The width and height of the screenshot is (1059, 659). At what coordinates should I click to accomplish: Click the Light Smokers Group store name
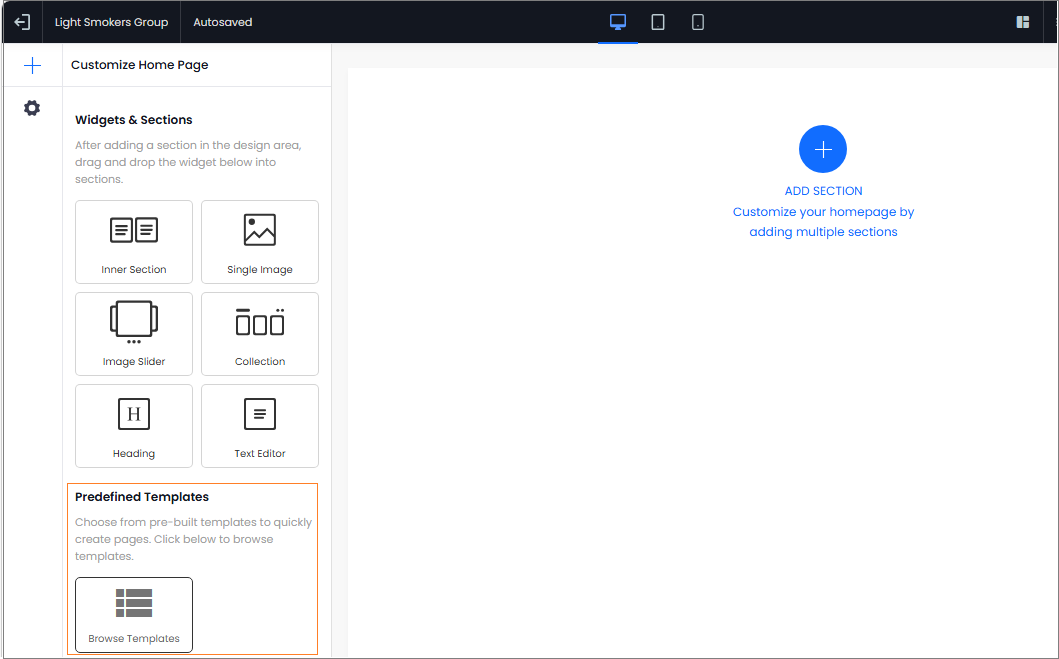pyautogui.click(x=111, y=22)
